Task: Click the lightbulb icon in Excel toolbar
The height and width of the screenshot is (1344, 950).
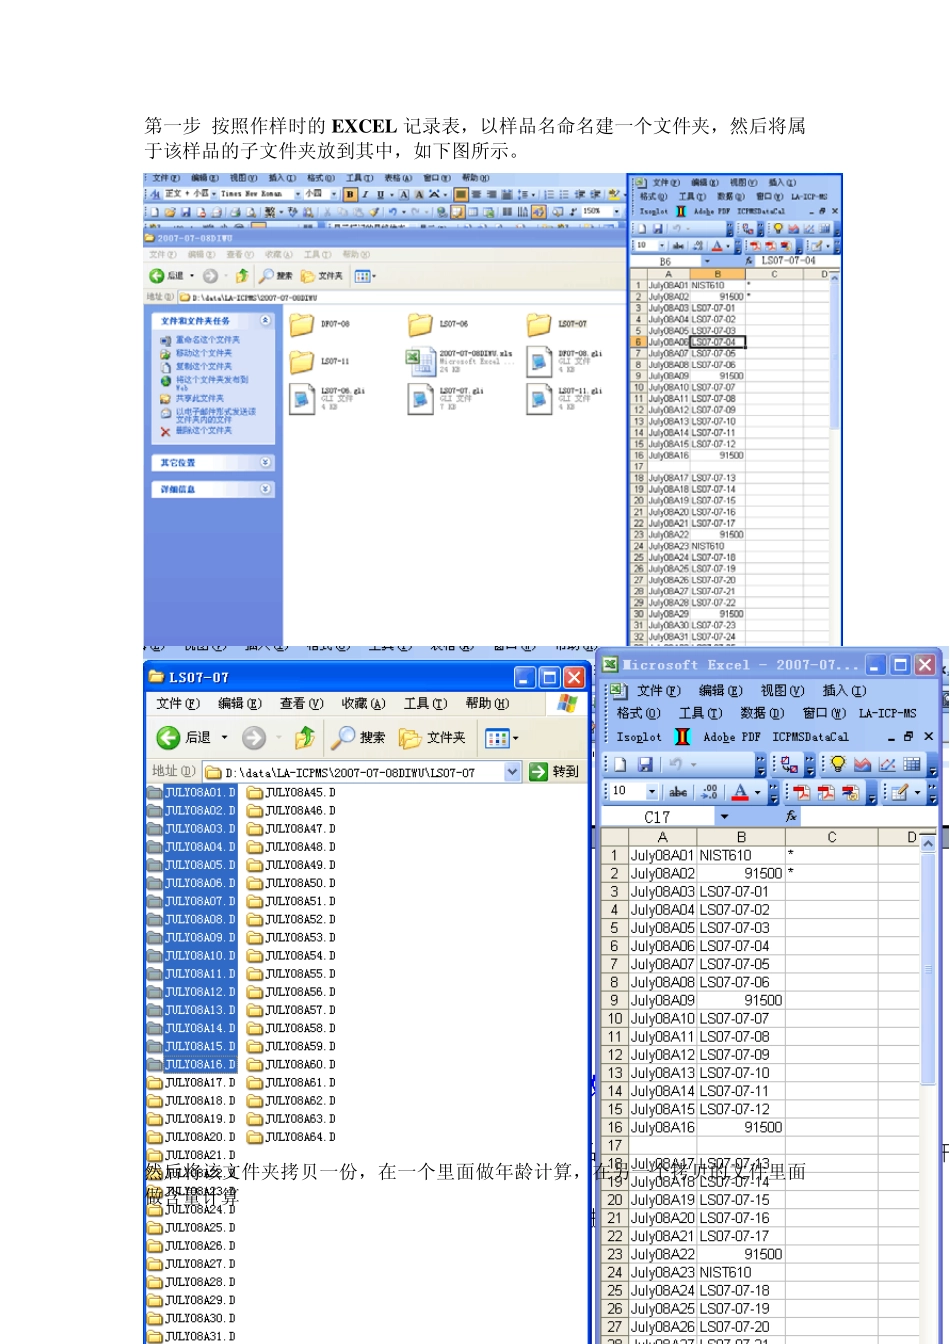Action: pyautogui.click(x=837, y=765)
